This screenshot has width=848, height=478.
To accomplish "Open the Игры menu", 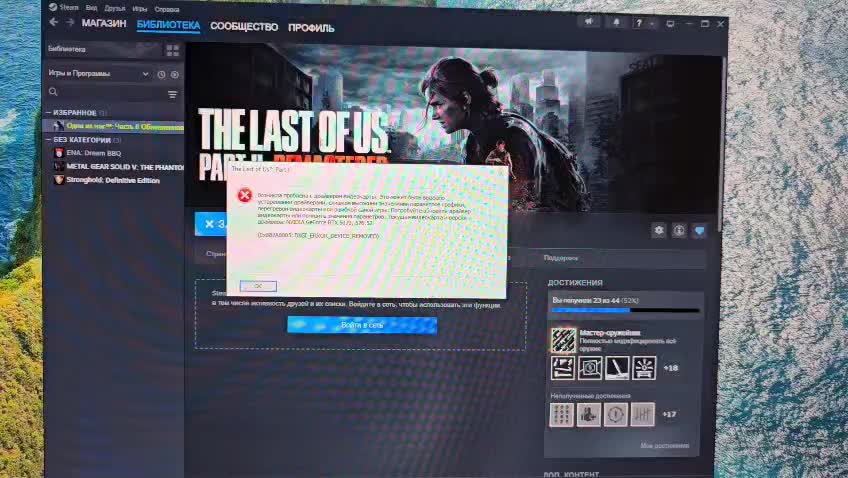I will [140, 9].
